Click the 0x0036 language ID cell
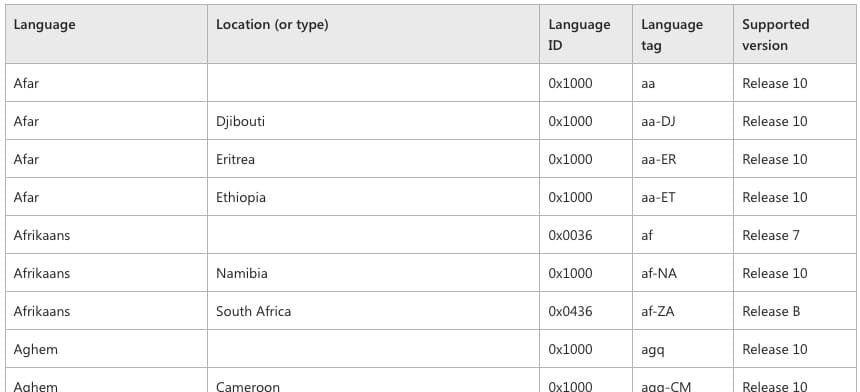 tap(586, 235)
